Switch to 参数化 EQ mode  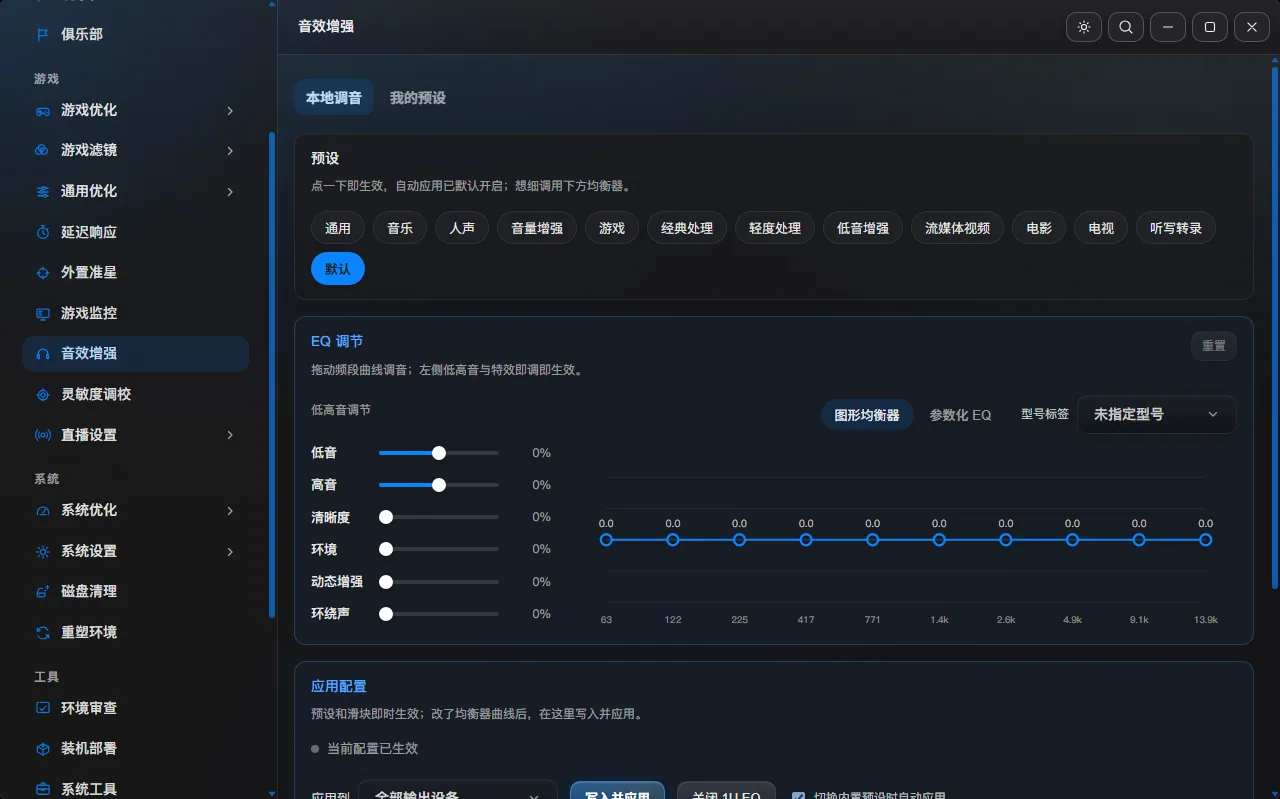point(960,414)
